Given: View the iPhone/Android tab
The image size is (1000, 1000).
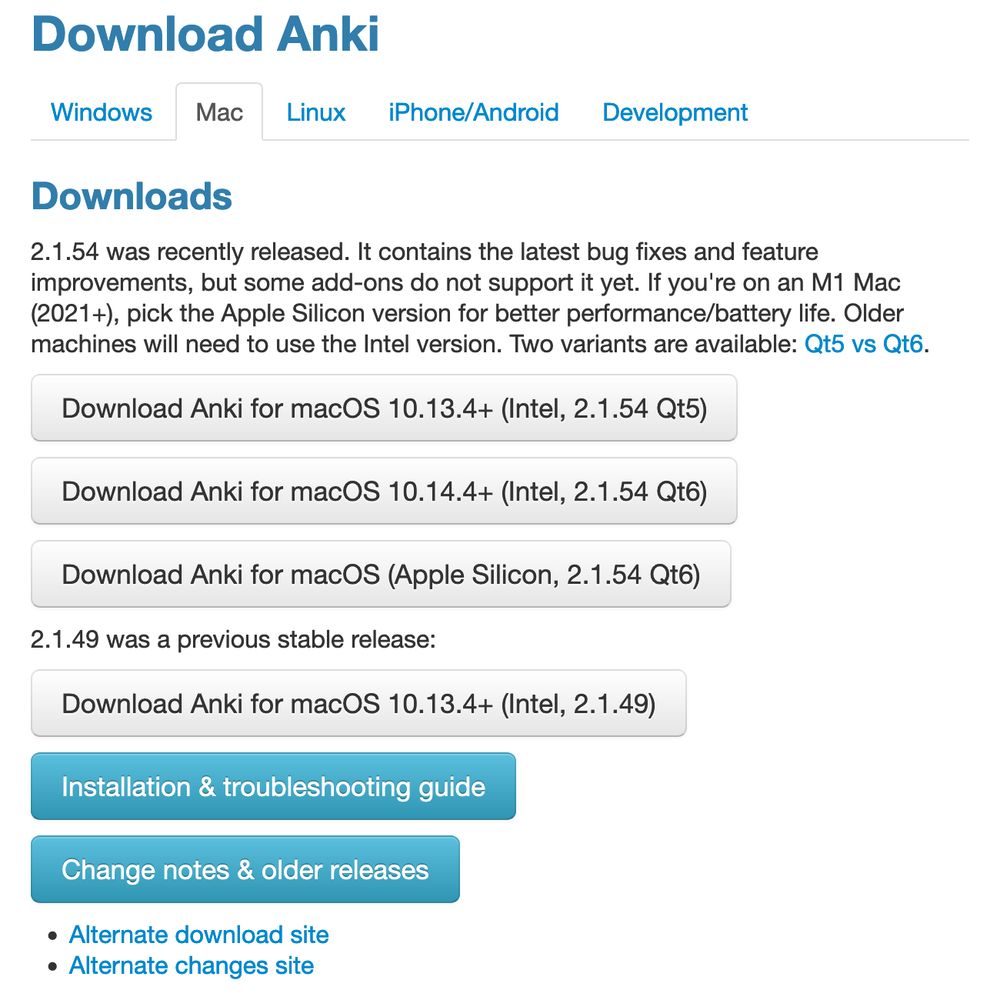Looking at the screenshot, I should (x=473, y=112).
